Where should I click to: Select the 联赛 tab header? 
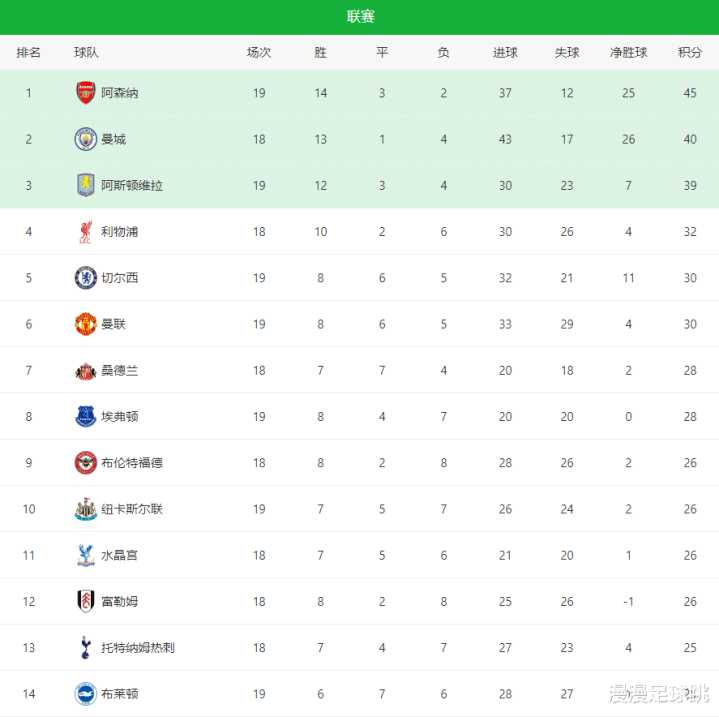[360, 17]
